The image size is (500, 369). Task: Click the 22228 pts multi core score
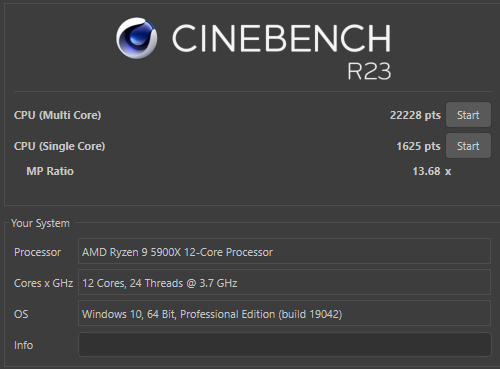tap(415, 115)
